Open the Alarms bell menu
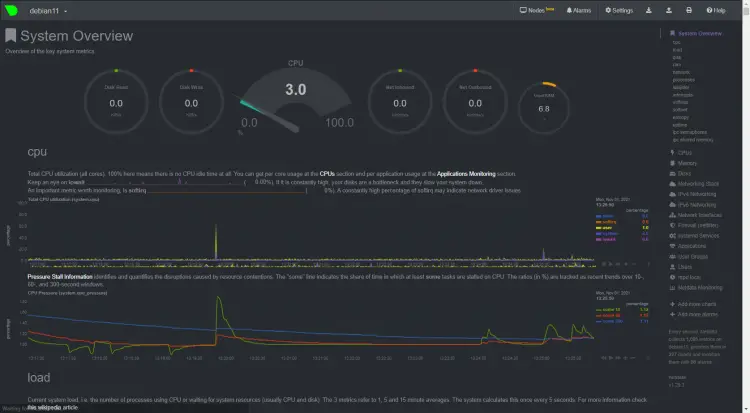This screenshot has width=750, height=413. (x=579, y=10)
